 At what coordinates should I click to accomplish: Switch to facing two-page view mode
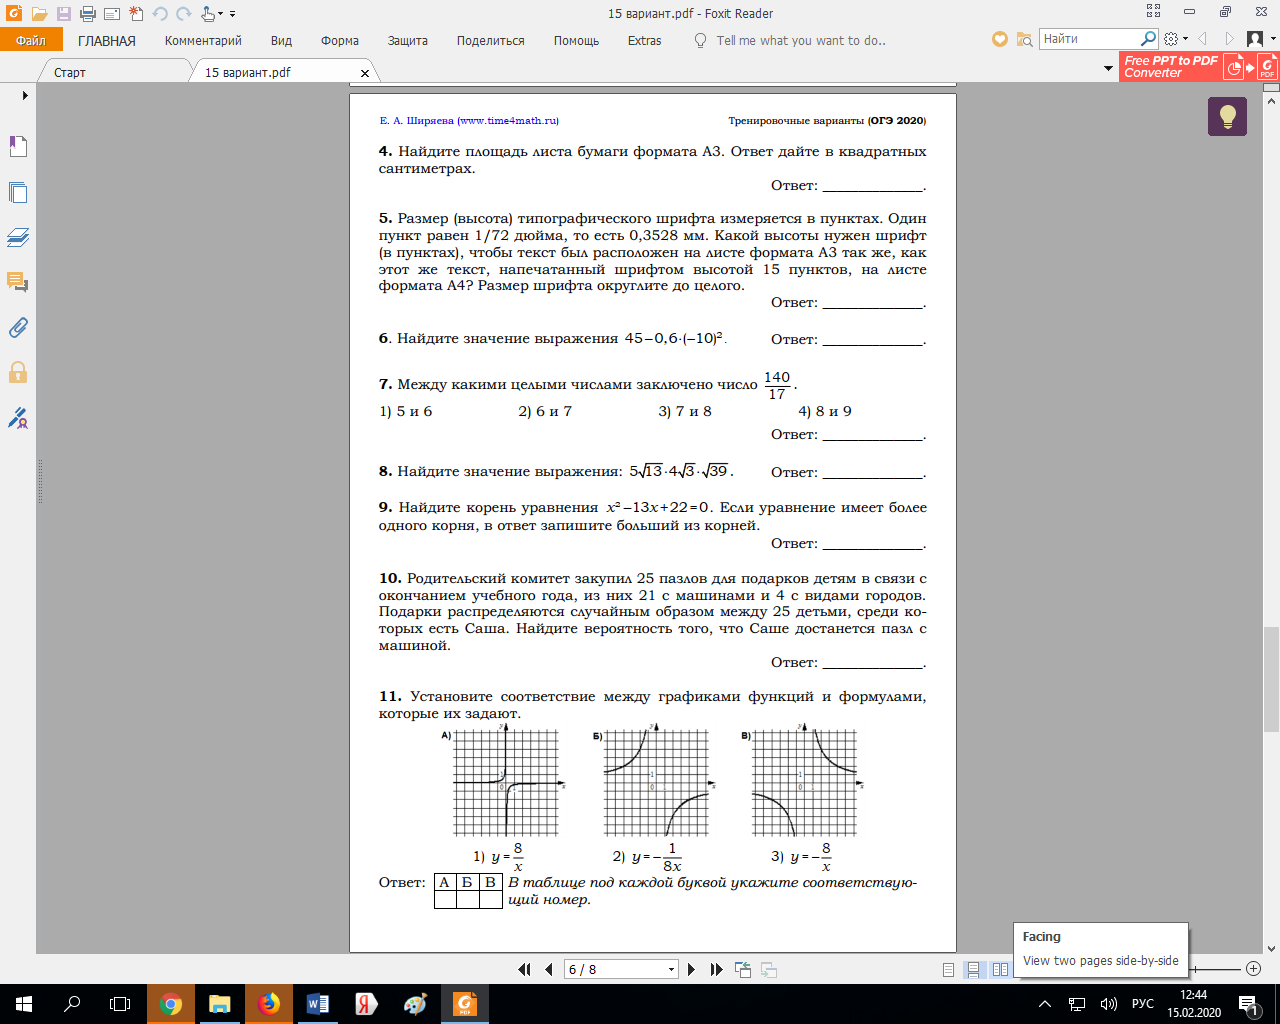[1000, 969]
